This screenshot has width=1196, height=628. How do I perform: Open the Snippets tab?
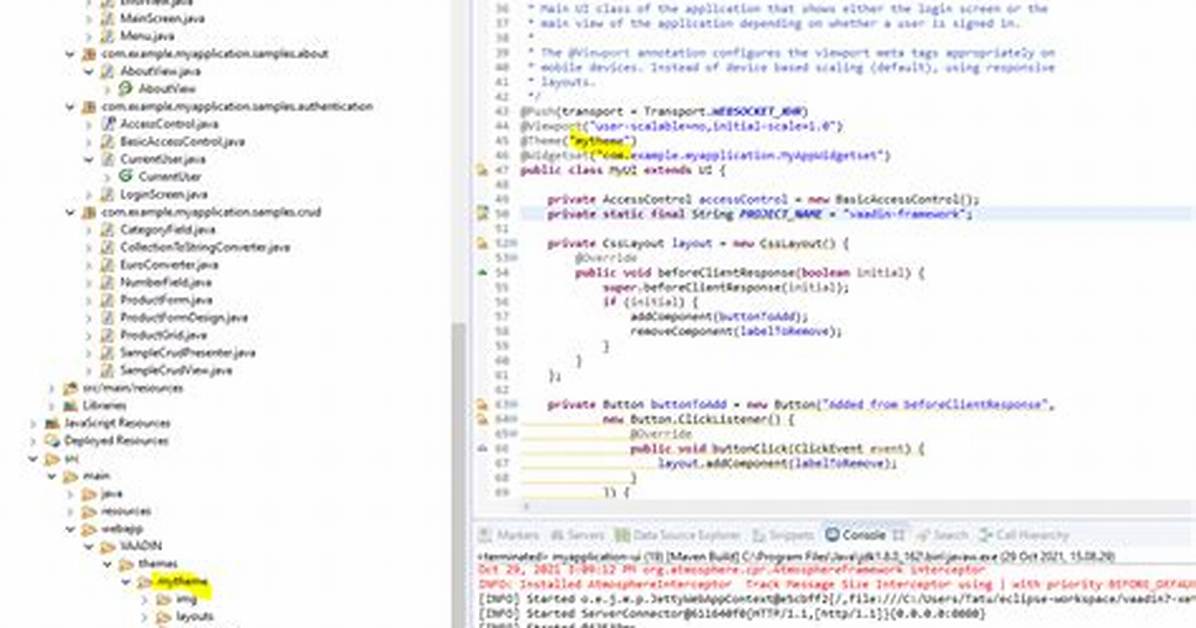pos(784,535)
